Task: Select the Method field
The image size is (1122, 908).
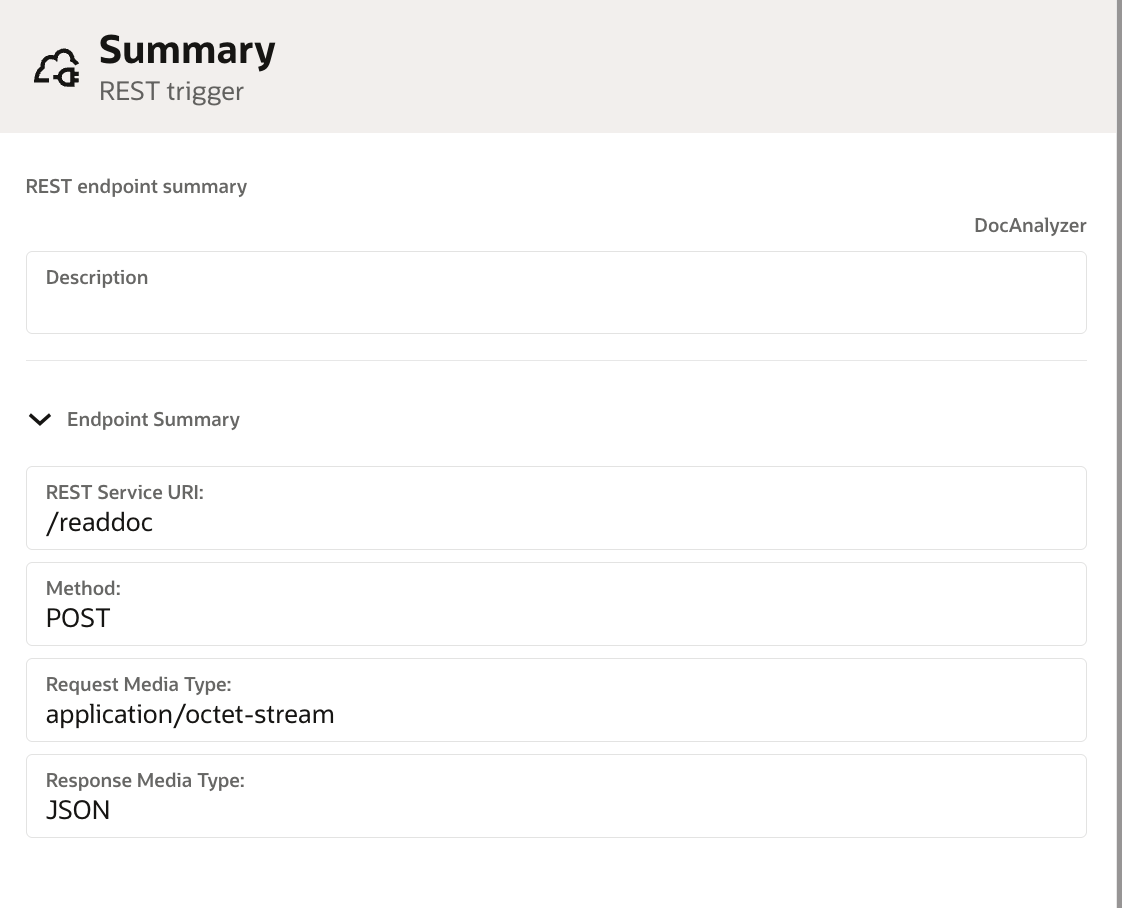Action: coord(556,604)
